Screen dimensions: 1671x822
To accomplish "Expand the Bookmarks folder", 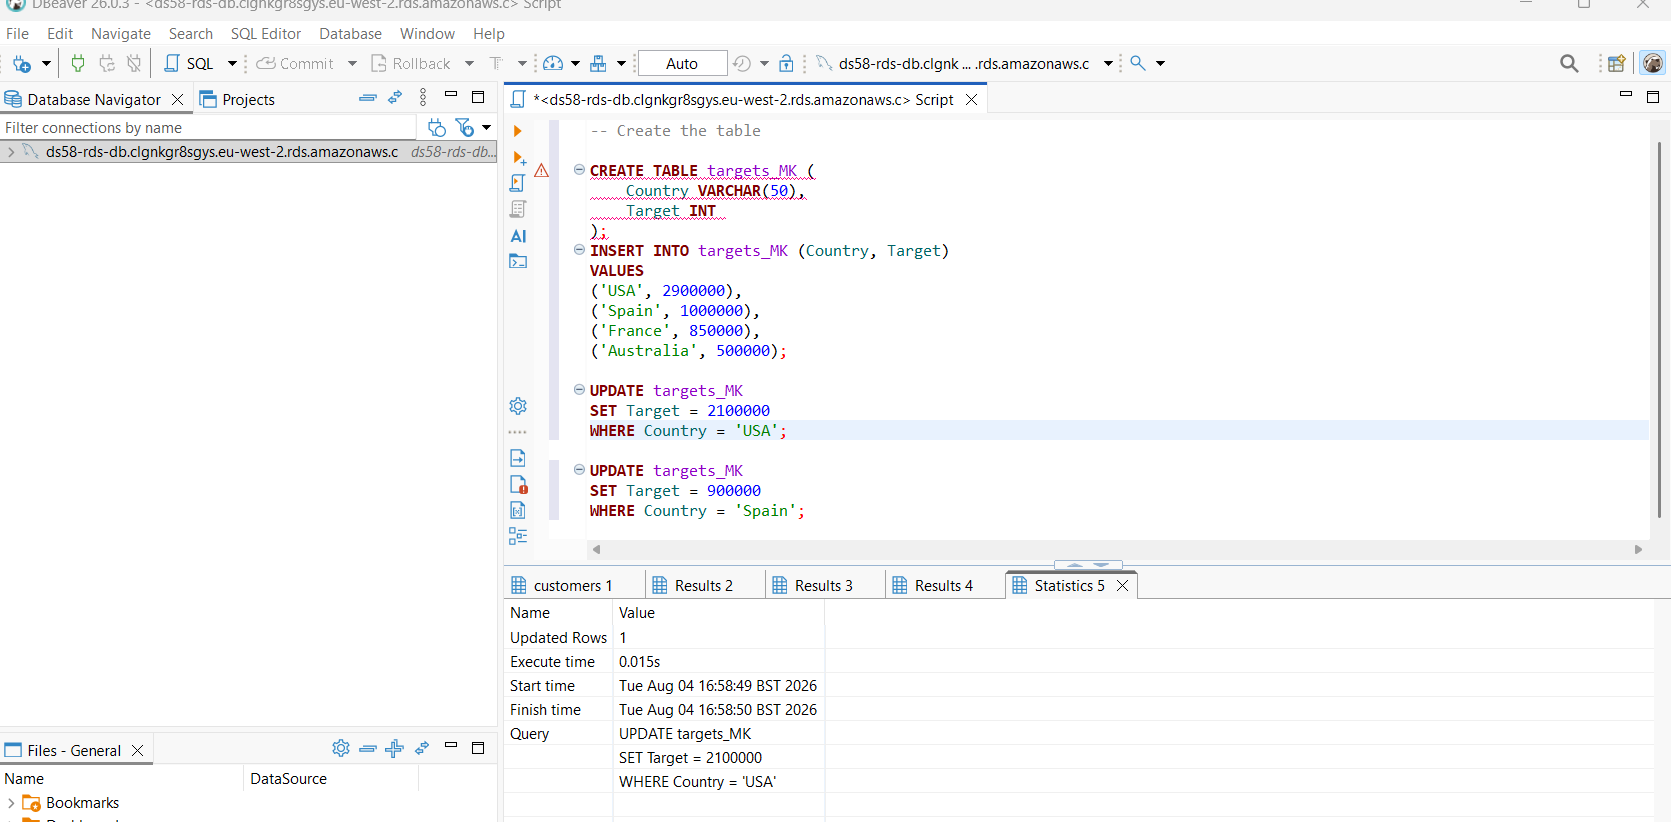I will (10, 803).
